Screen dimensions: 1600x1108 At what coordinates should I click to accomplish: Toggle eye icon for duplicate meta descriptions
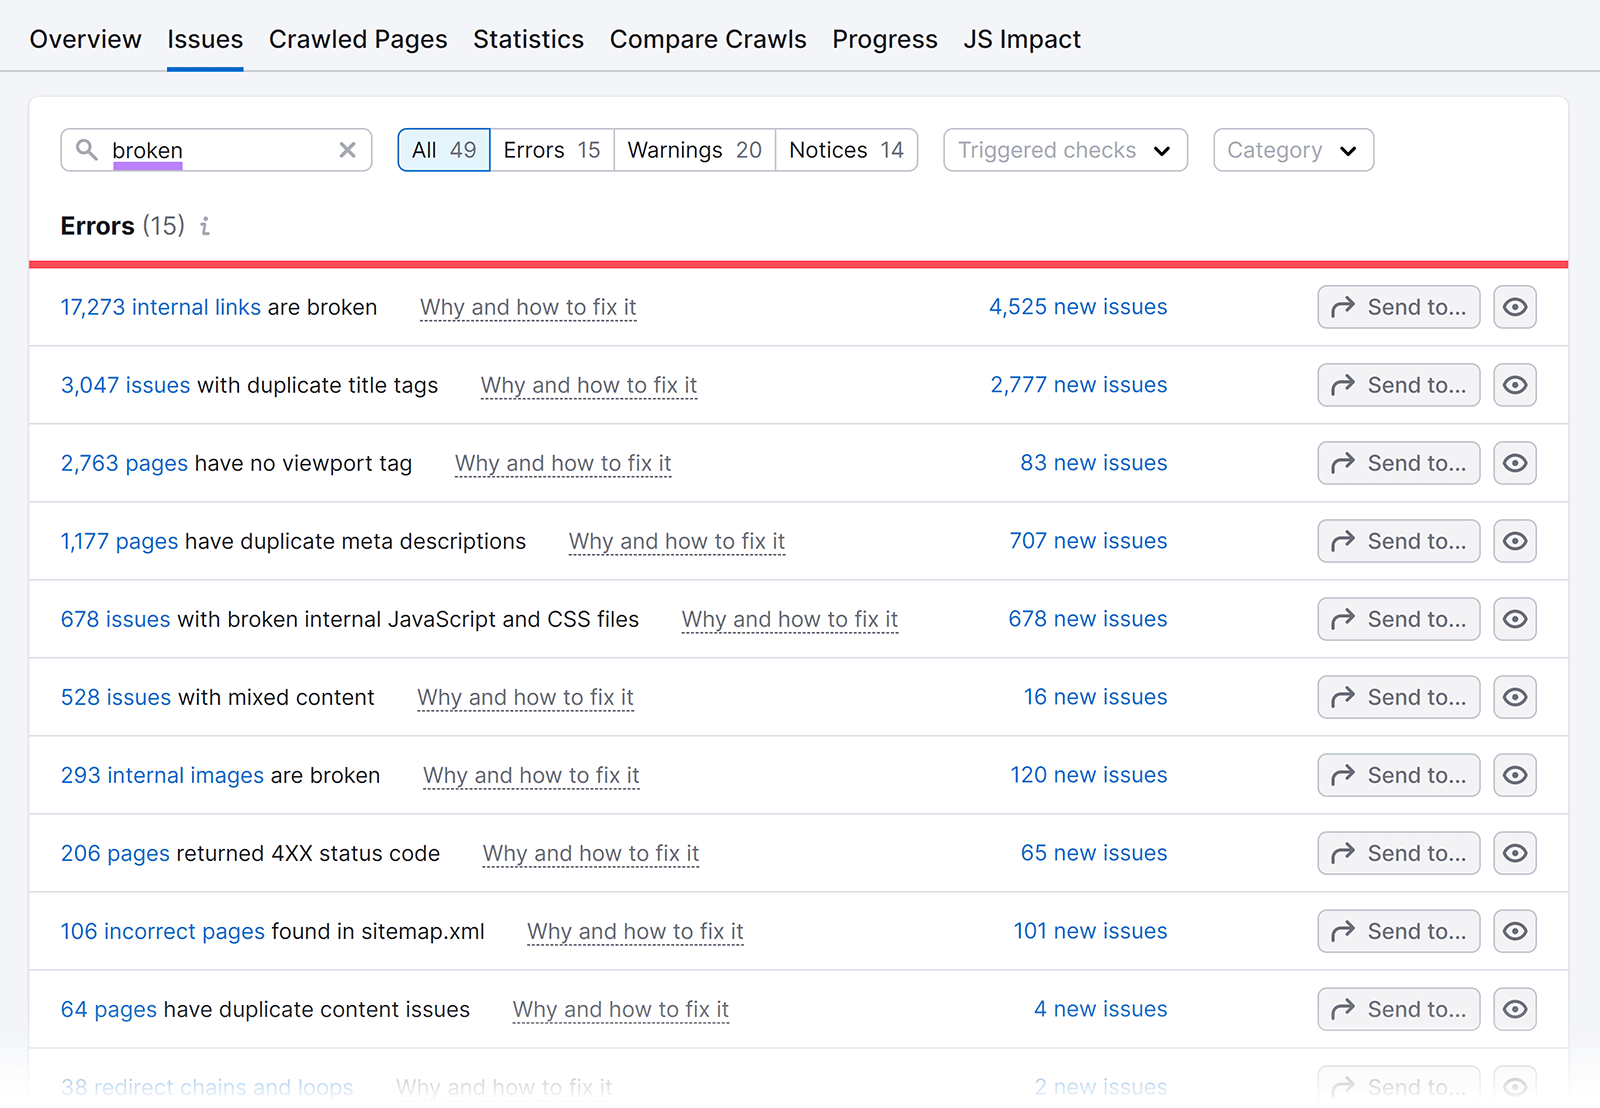pyautogui.click(x=1514, y=541)
